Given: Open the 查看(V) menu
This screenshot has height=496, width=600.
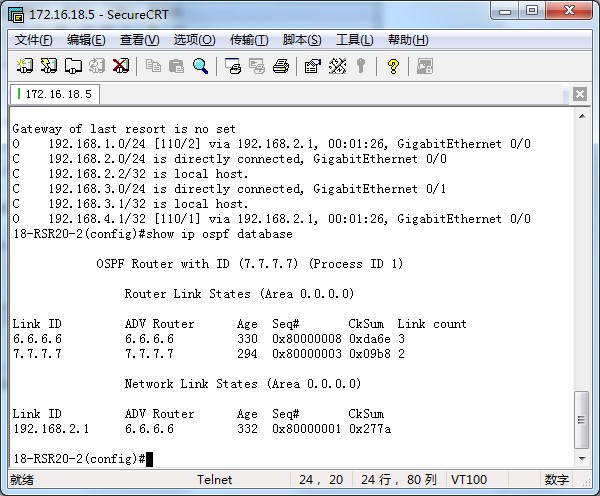Looking at the screenshot, I should [x=139, y=40].
